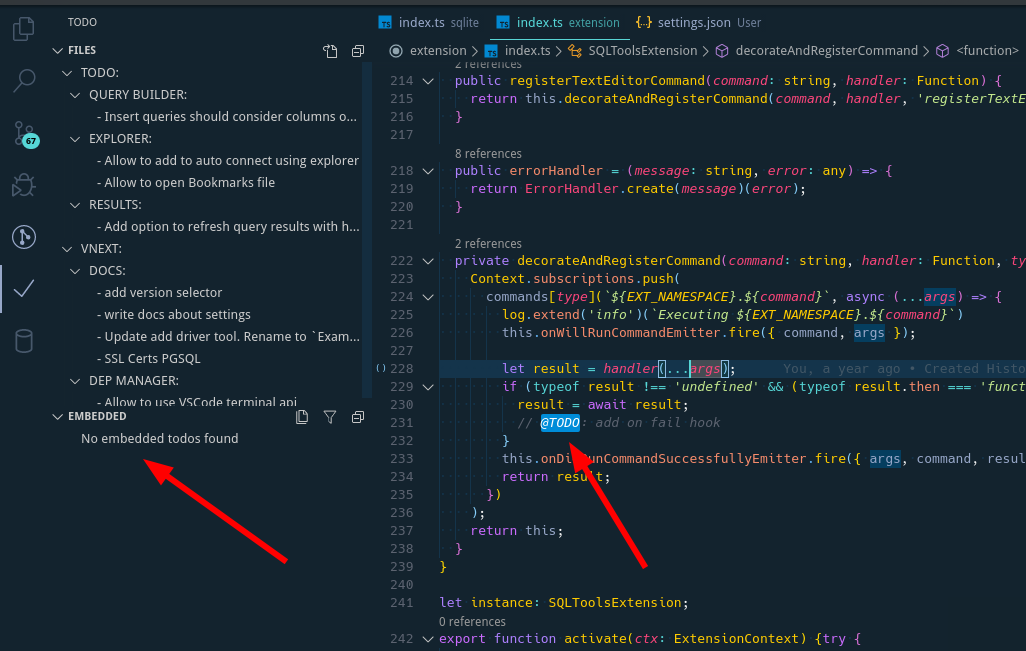The height and width of the screenshot is (651, 1026).
Task: Click the filter icon in EMBEDDED panel
Action: 330,417
